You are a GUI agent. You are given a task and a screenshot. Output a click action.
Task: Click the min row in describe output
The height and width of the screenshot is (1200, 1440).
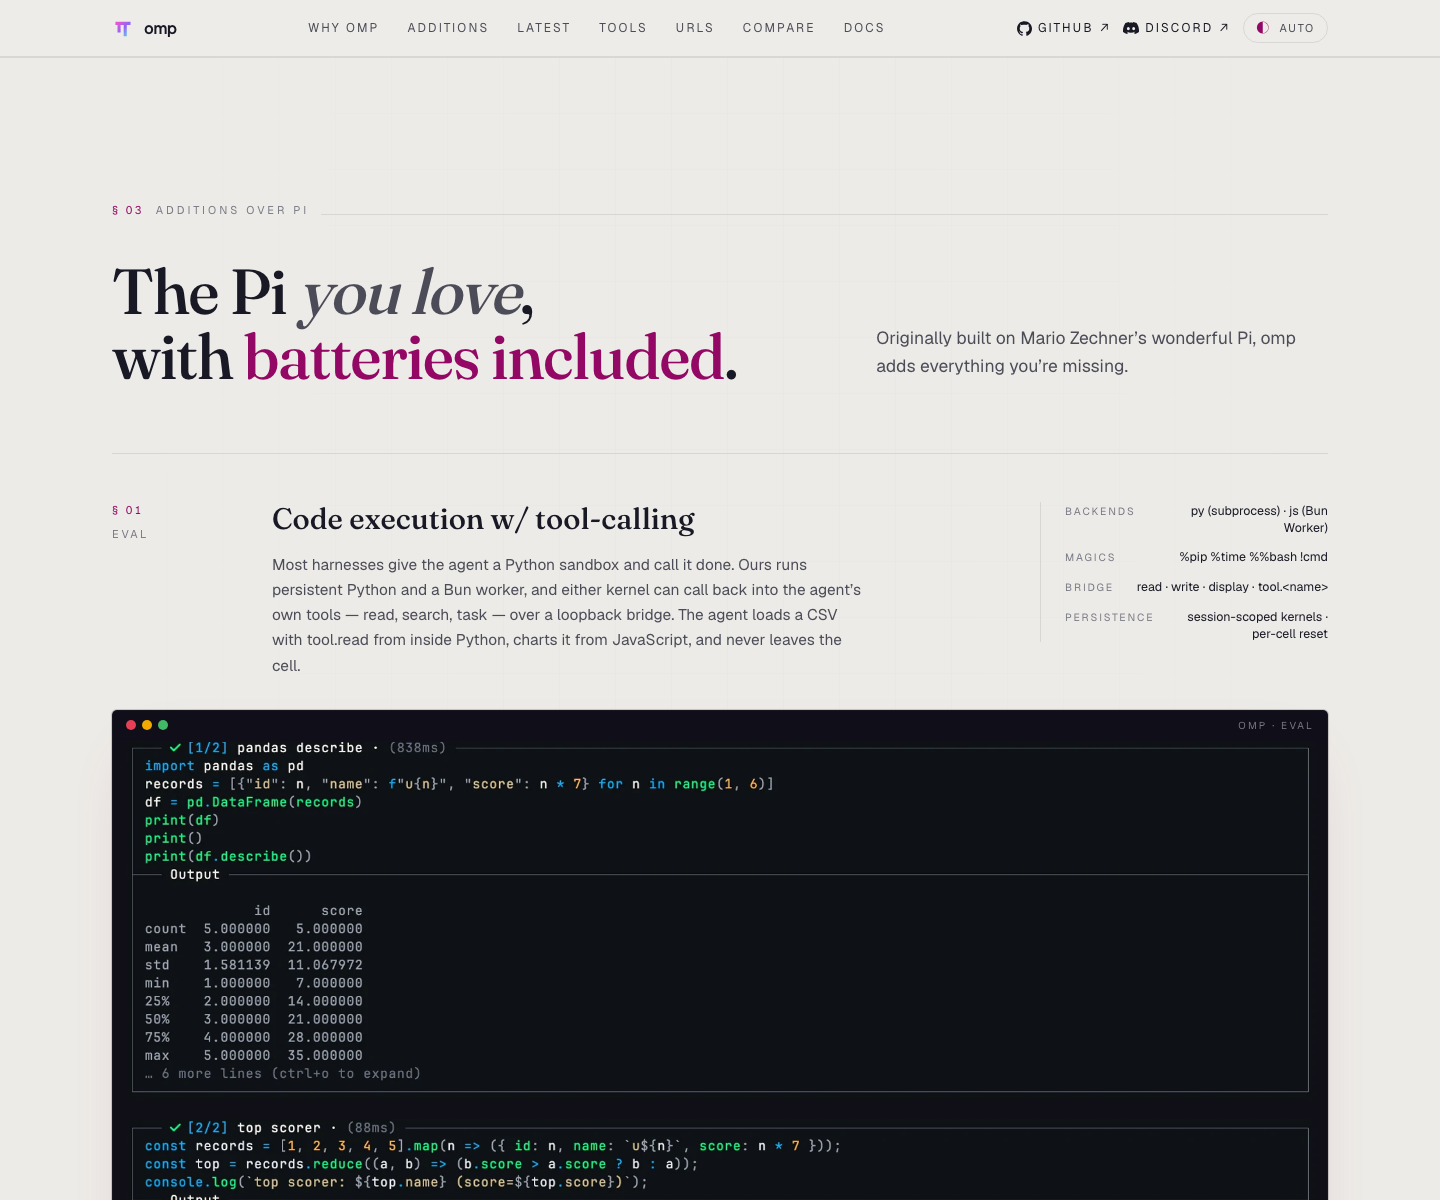[254, 983]
